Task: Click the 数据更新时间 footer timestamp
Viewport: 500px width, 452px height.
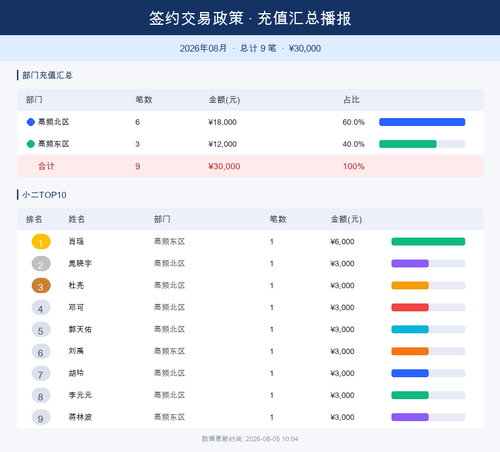Action: click(x=250, y=439)
